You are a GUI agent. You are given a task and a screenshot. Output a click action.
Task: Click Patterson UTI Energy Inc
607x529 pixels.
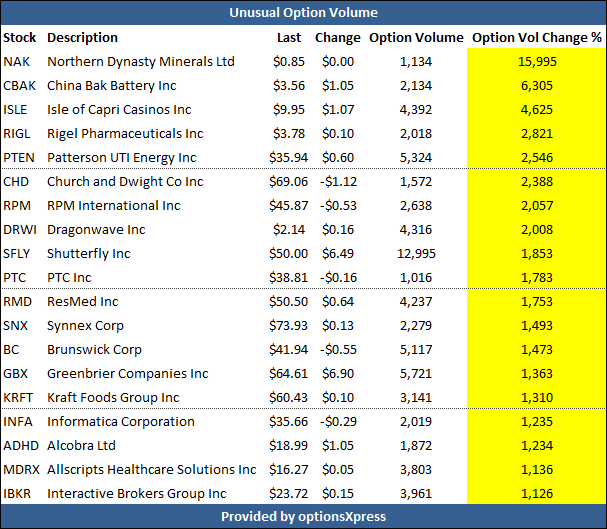point(122,158)
